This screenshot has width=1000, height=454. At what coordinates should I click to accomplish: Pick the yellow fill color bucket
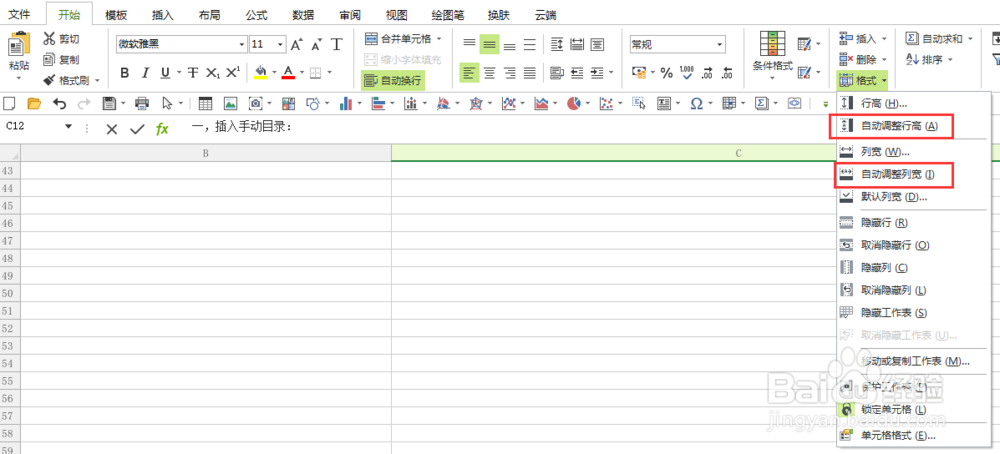[x=260, y=73]
